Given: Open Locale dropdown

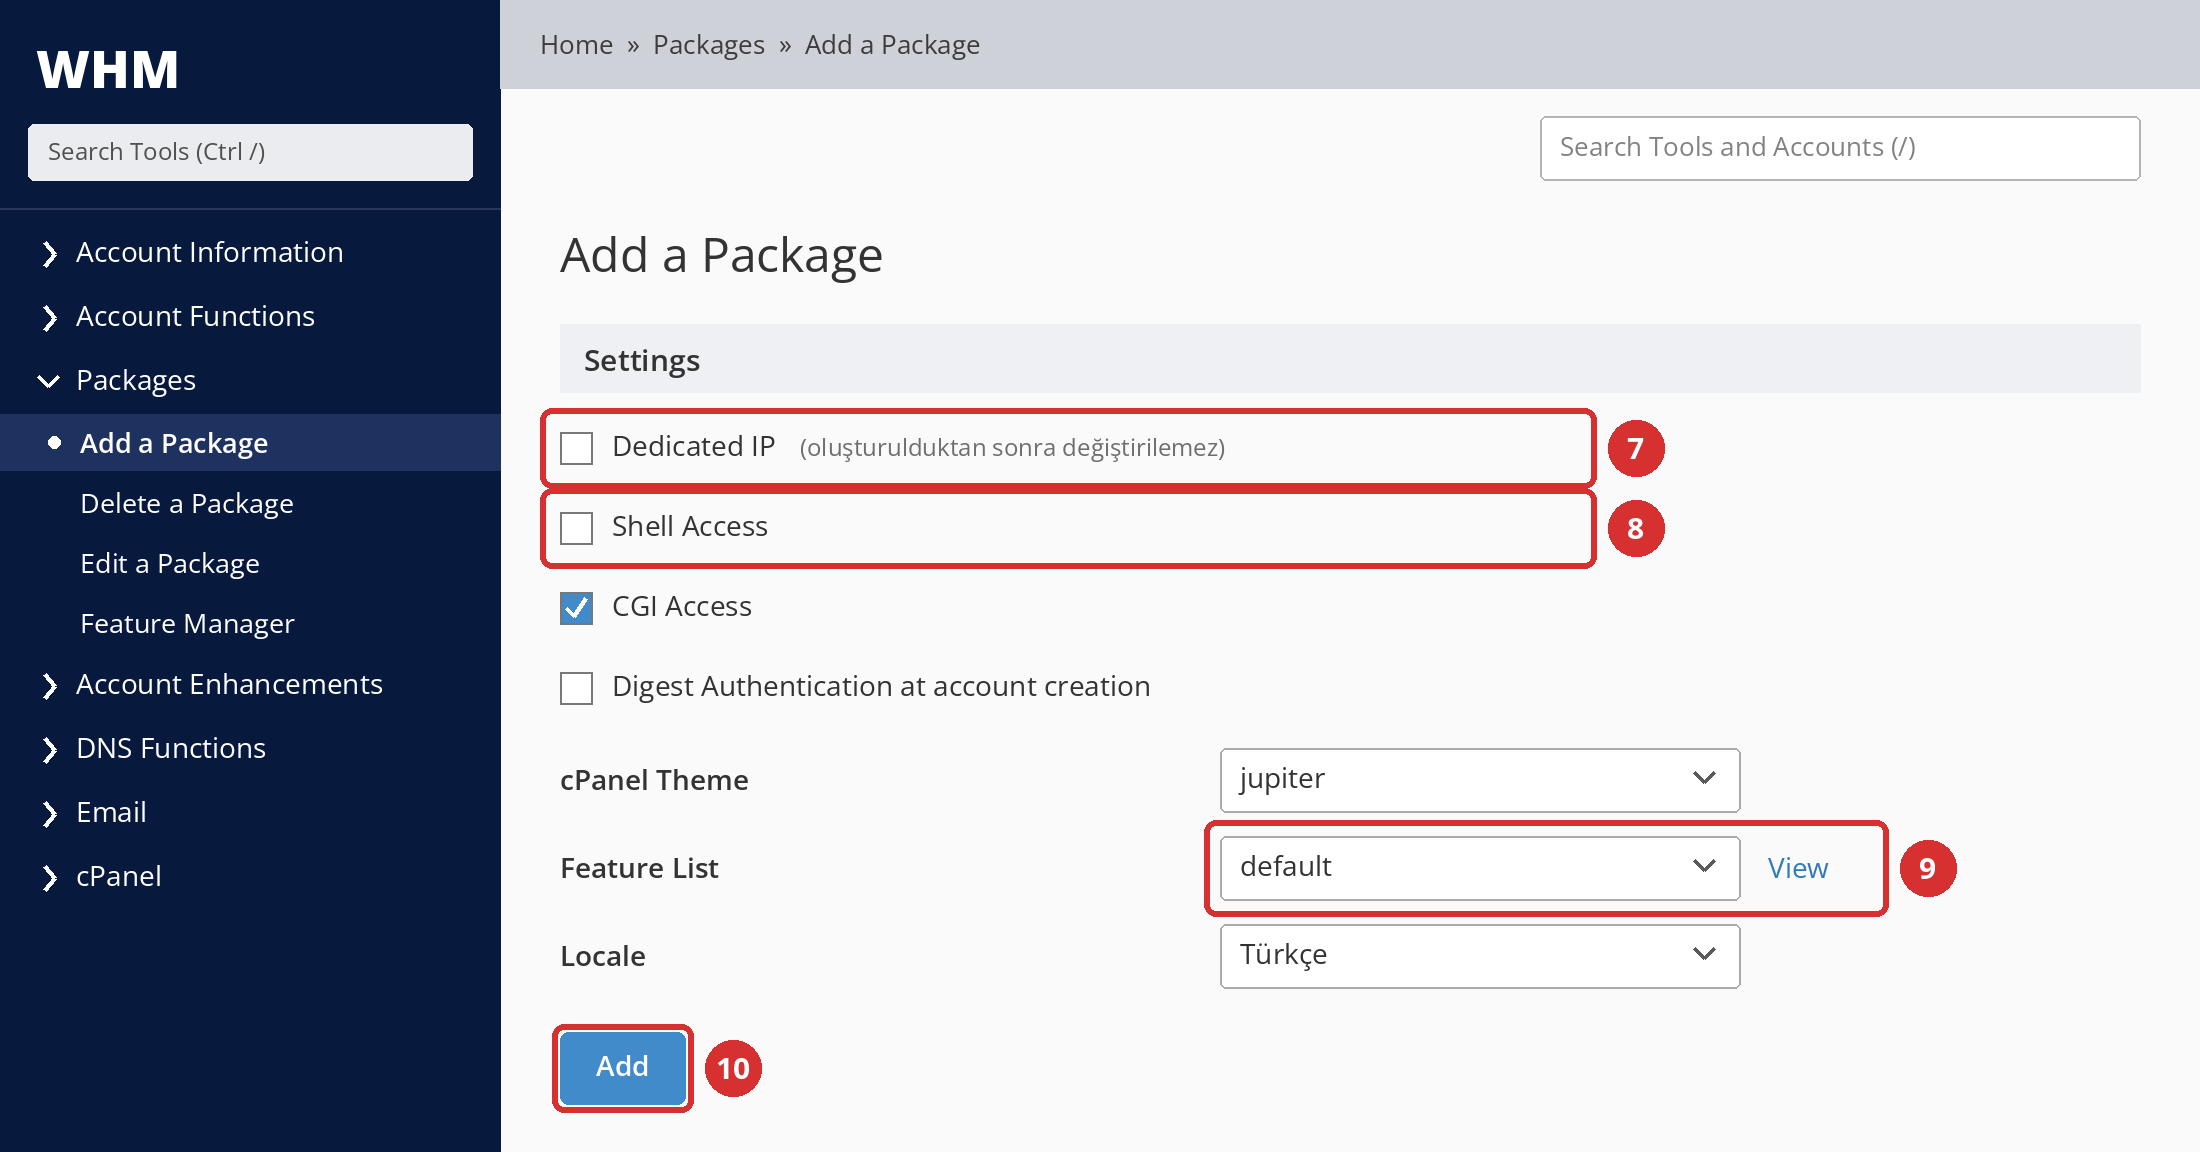Looking at the screenshot, I should coord(1480,956).
